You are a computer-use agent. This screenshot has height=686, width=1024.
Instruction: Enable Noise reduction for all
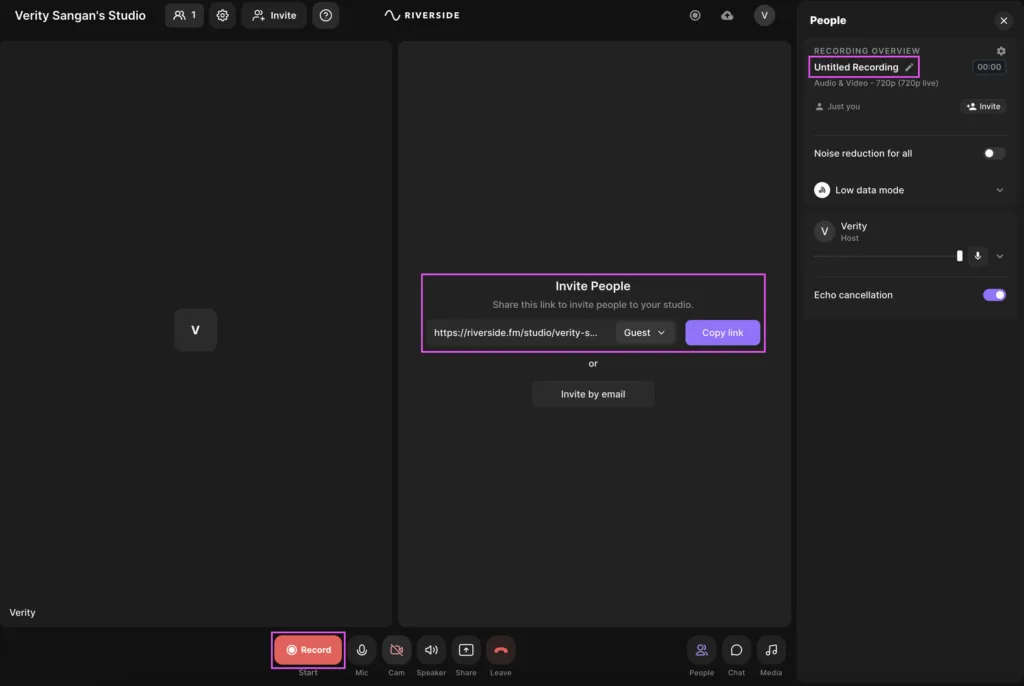tap(994, 154)
